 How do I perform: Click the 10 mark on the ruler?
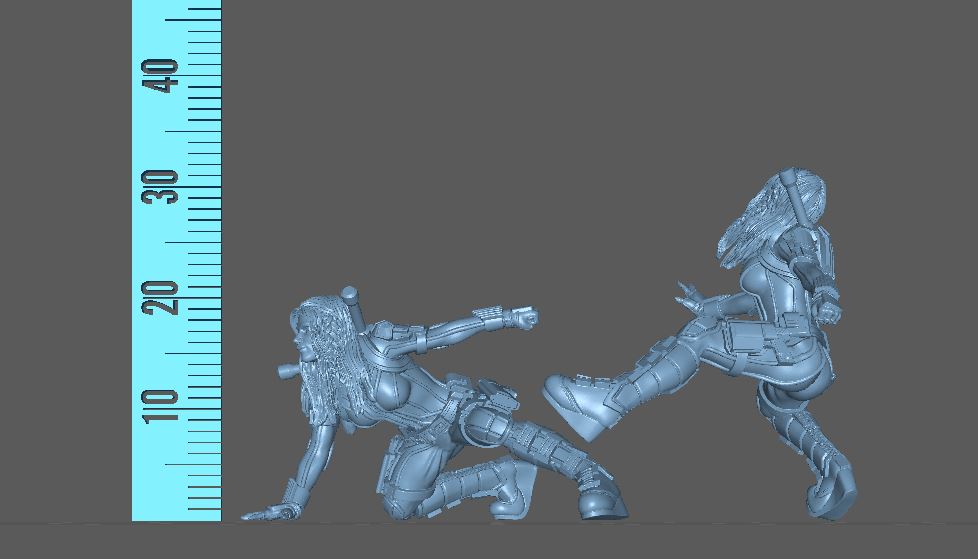click(160, 405)
